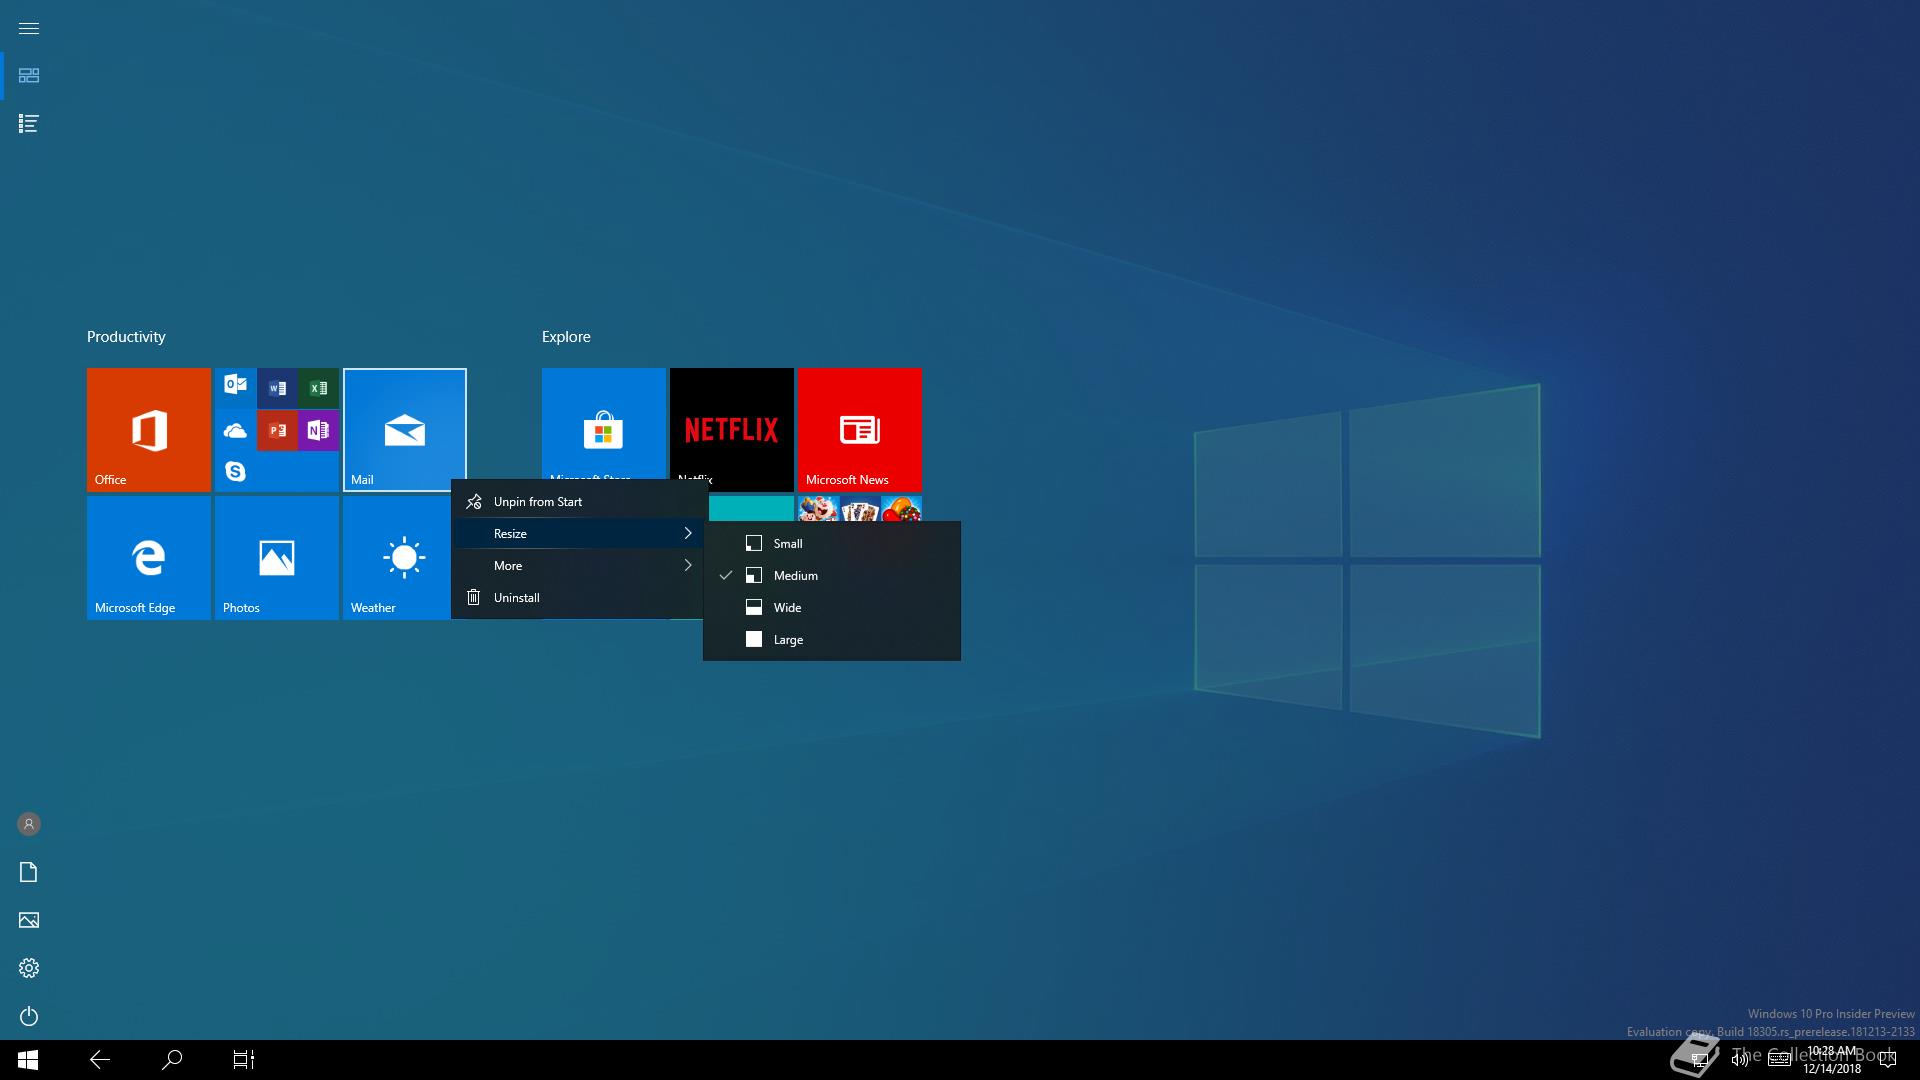Image resolution: width=1920 pixels, height=1080 pixels.
Task: Open the Action Center notifications icon
Action: [x=1887, y=1060]
